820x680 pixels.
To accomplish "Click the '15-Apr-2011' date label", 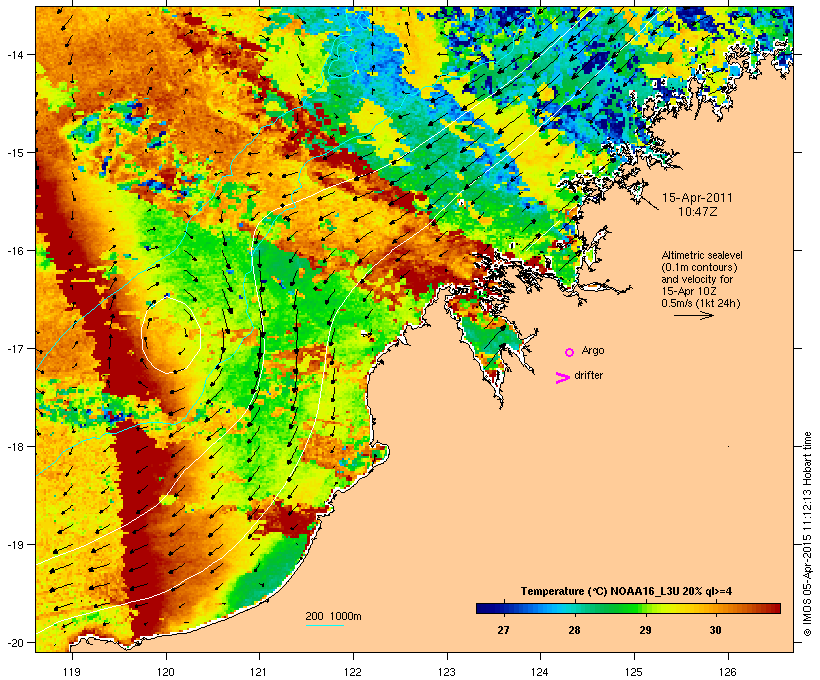I will [697, 198].
